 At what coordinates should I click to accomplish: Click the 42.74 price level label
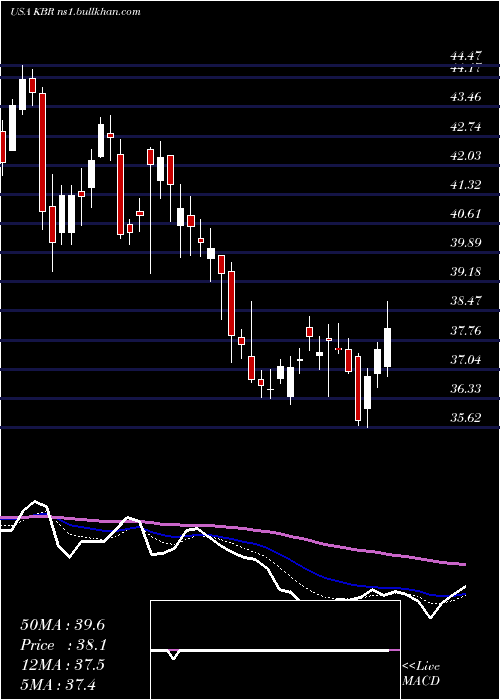click(466, 126)
